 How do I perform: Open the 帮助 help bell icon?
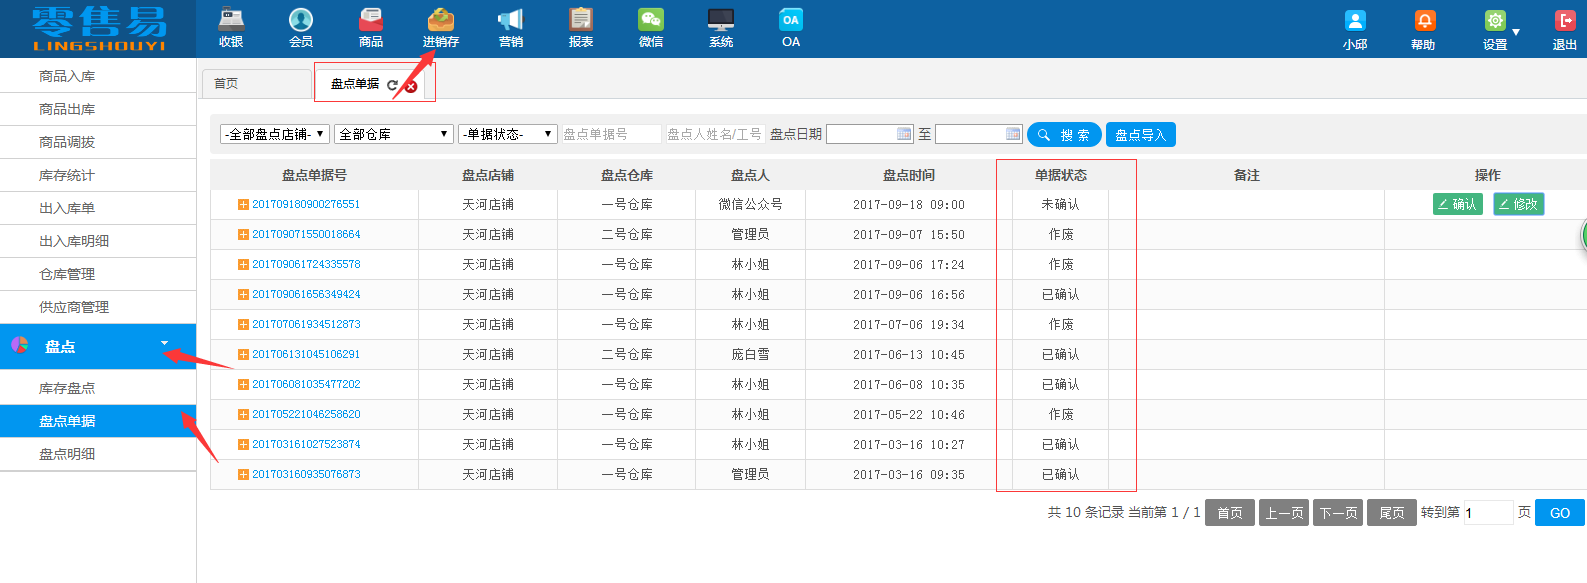click(1424, 22)
